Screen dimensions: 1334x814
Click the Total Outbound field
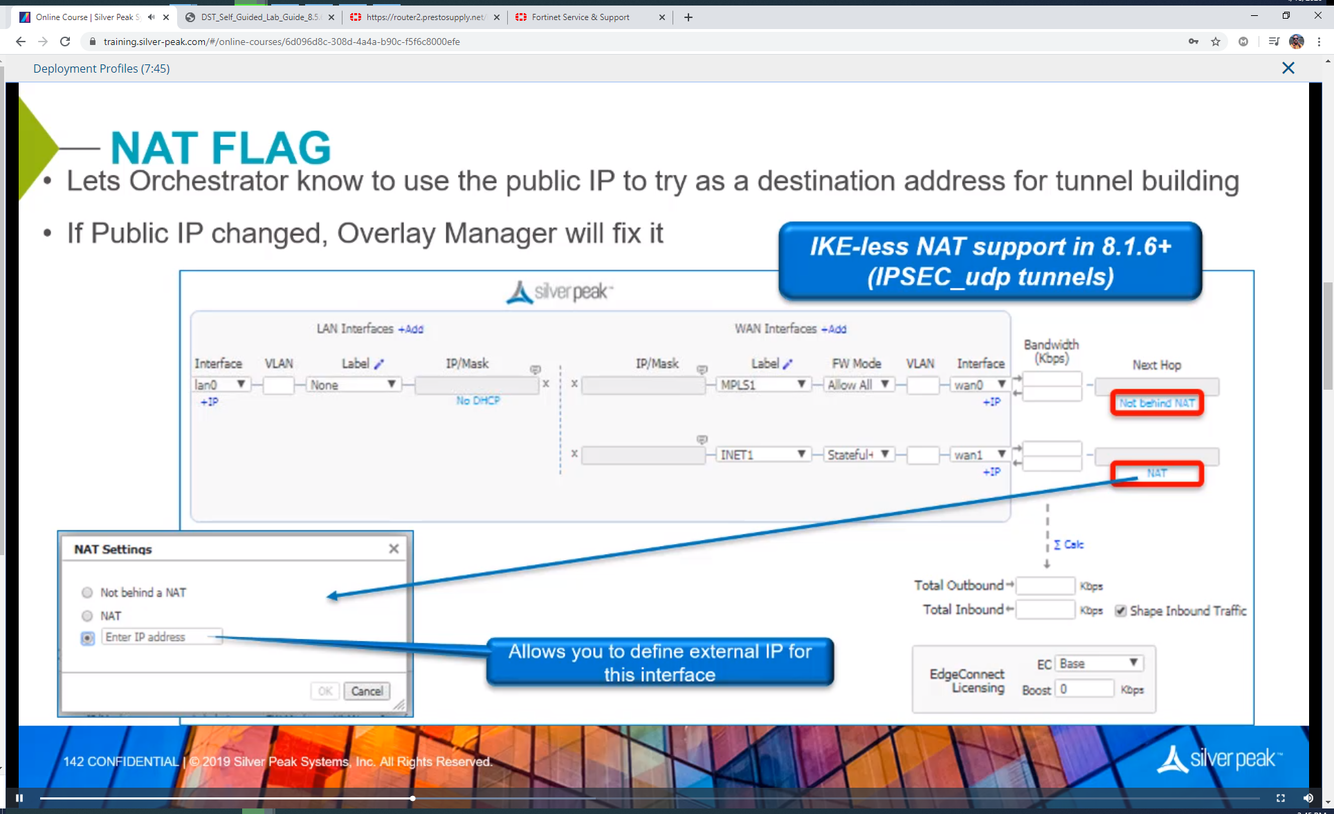pyautogui.click(x=1046, y=586)
